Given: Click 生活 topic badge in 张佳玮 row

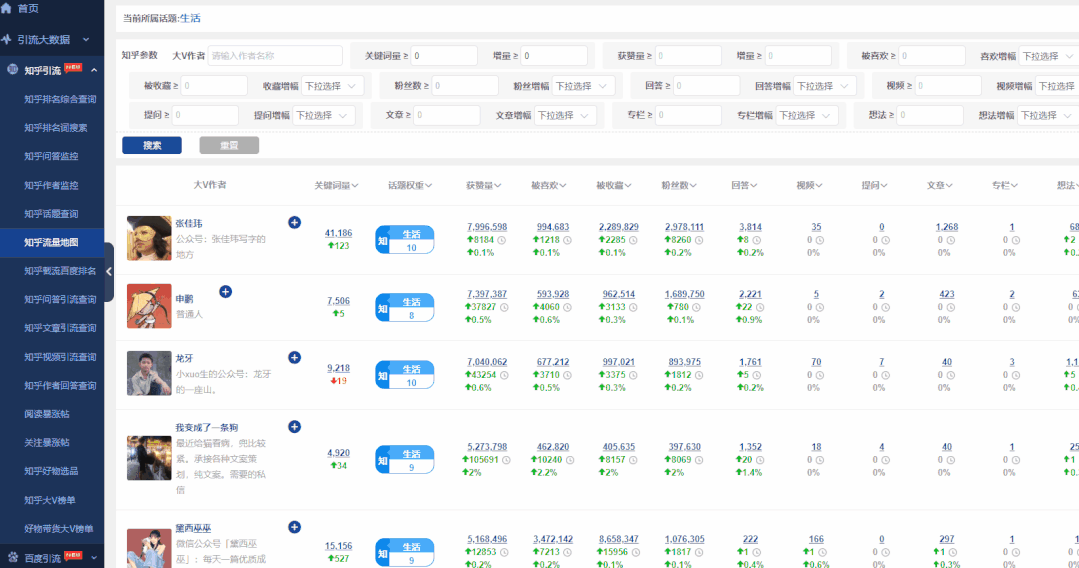Looking at the screenshot, I should click(405, 240).
